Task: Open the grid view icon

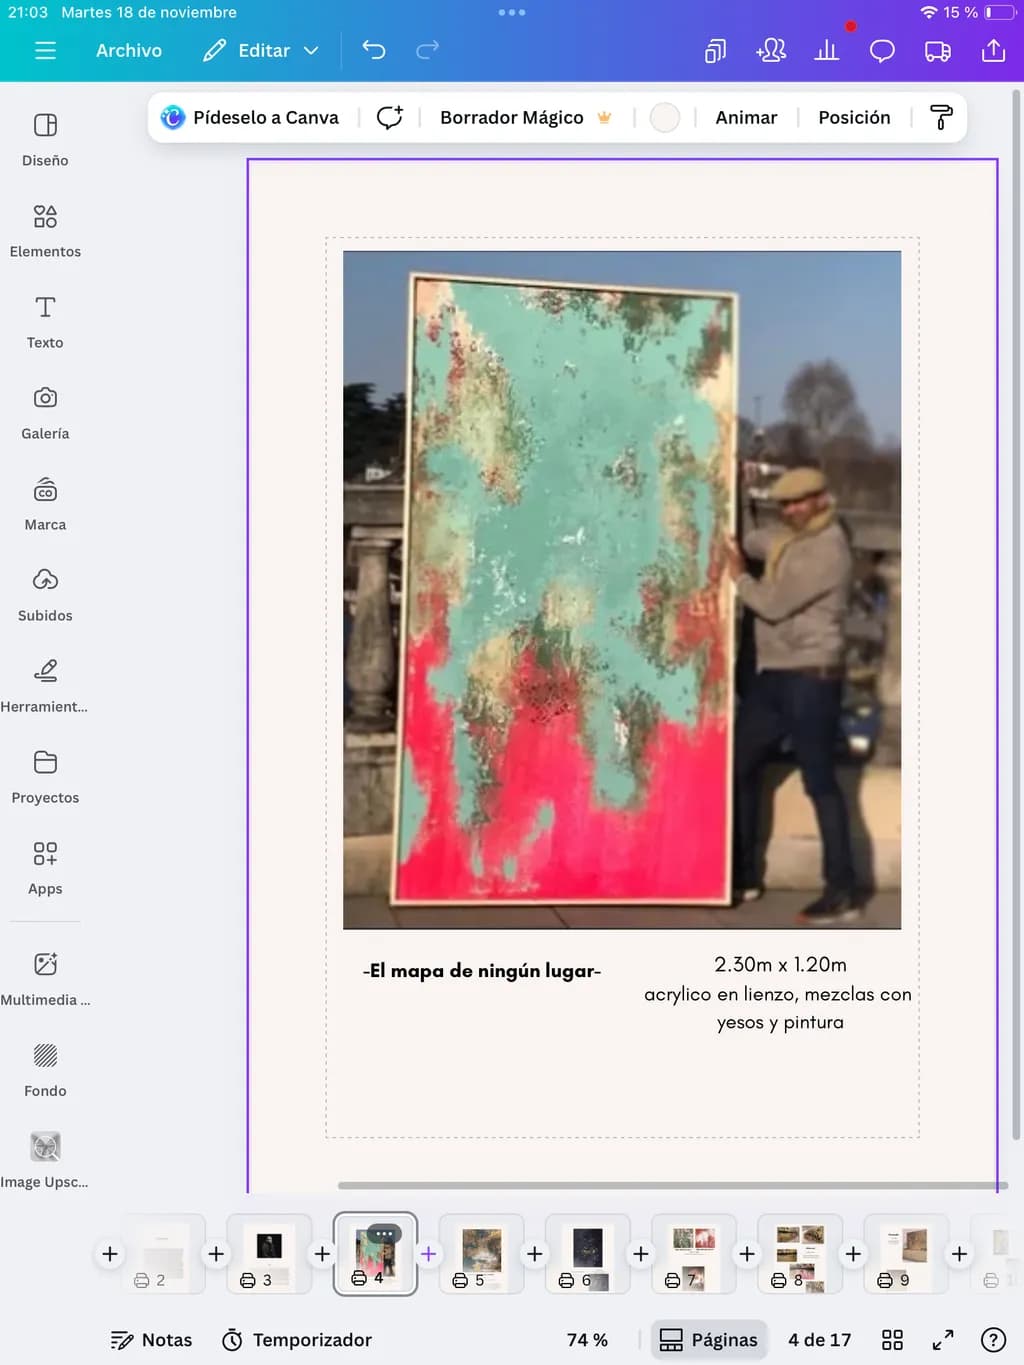Action: [x=892, y=1340]
